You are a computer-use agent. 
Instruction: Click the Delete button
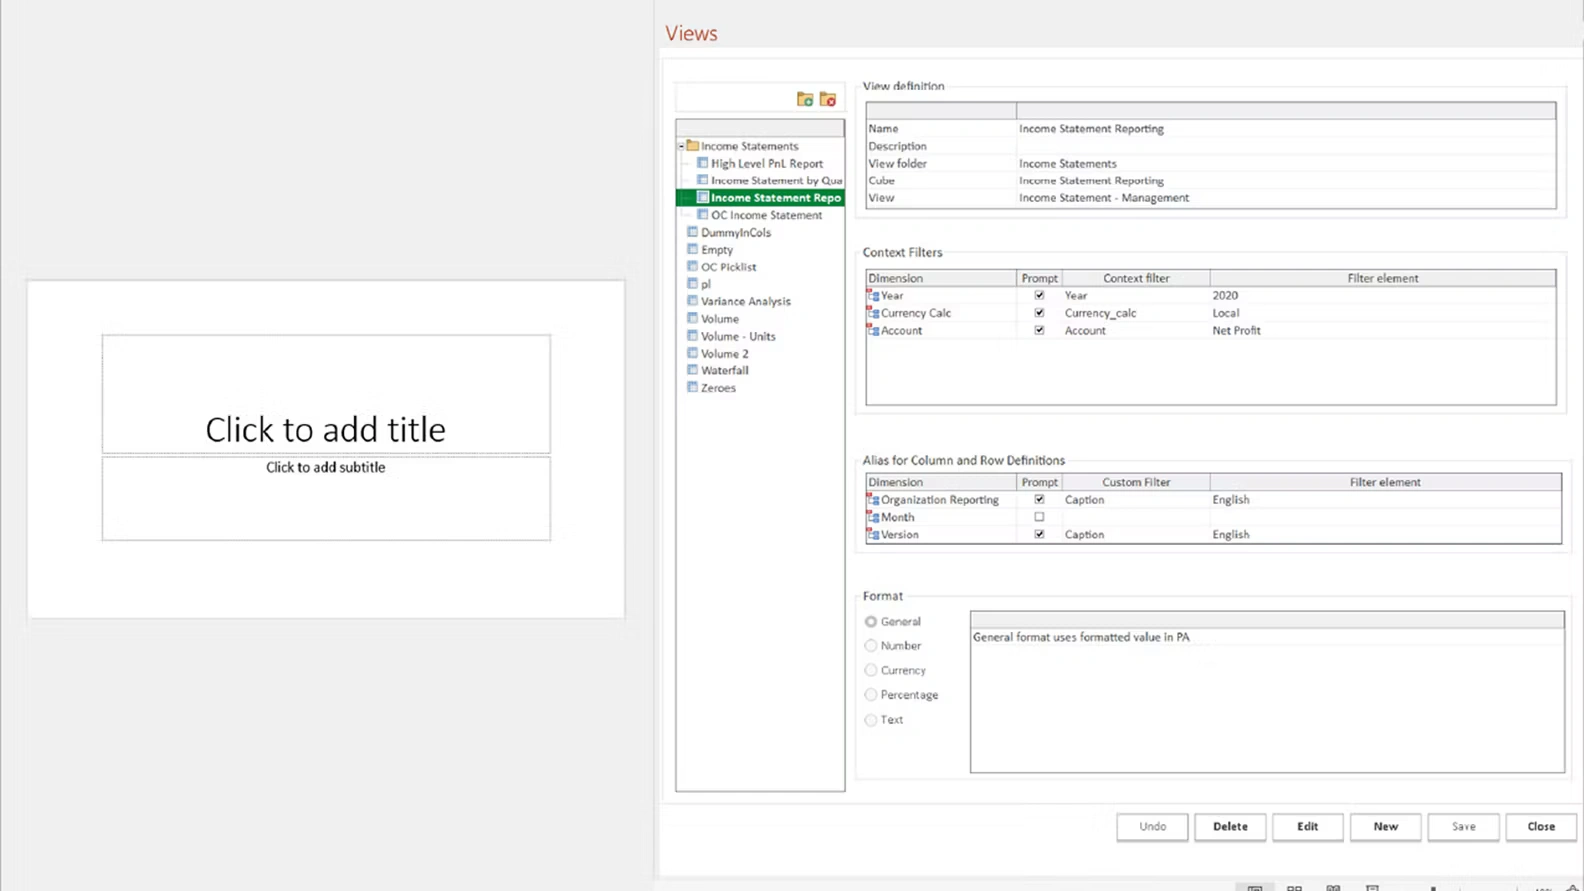pyautogui.click(x=1230, y=826)
